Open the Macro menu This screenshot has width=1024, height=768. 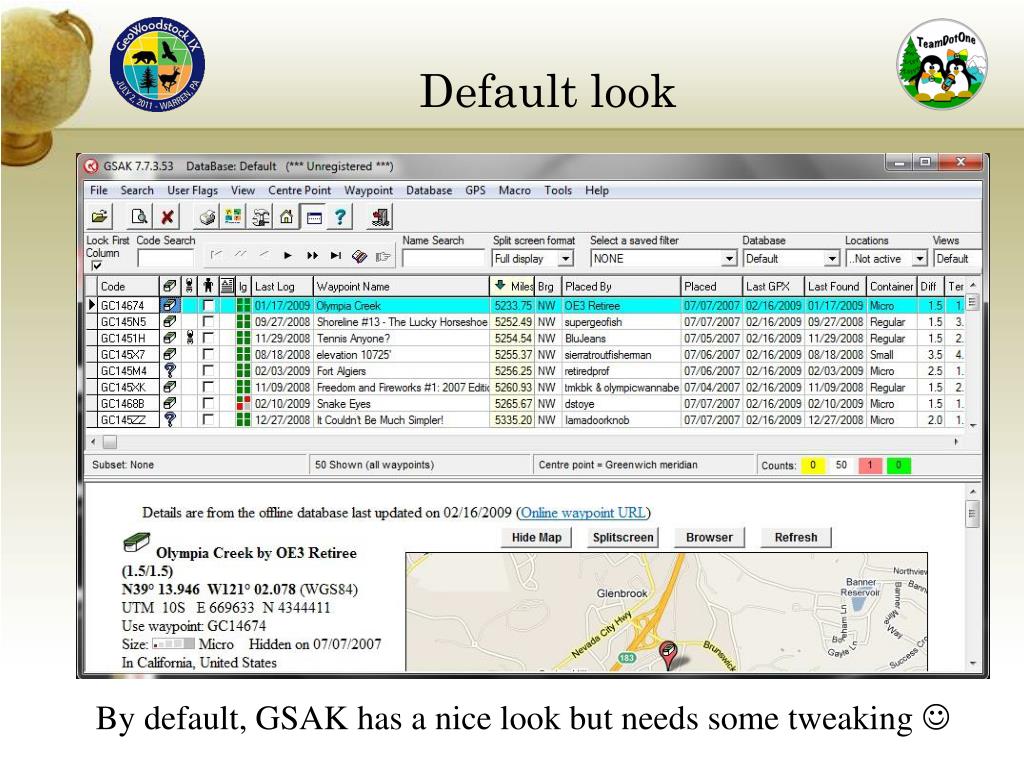click(514, 190)
